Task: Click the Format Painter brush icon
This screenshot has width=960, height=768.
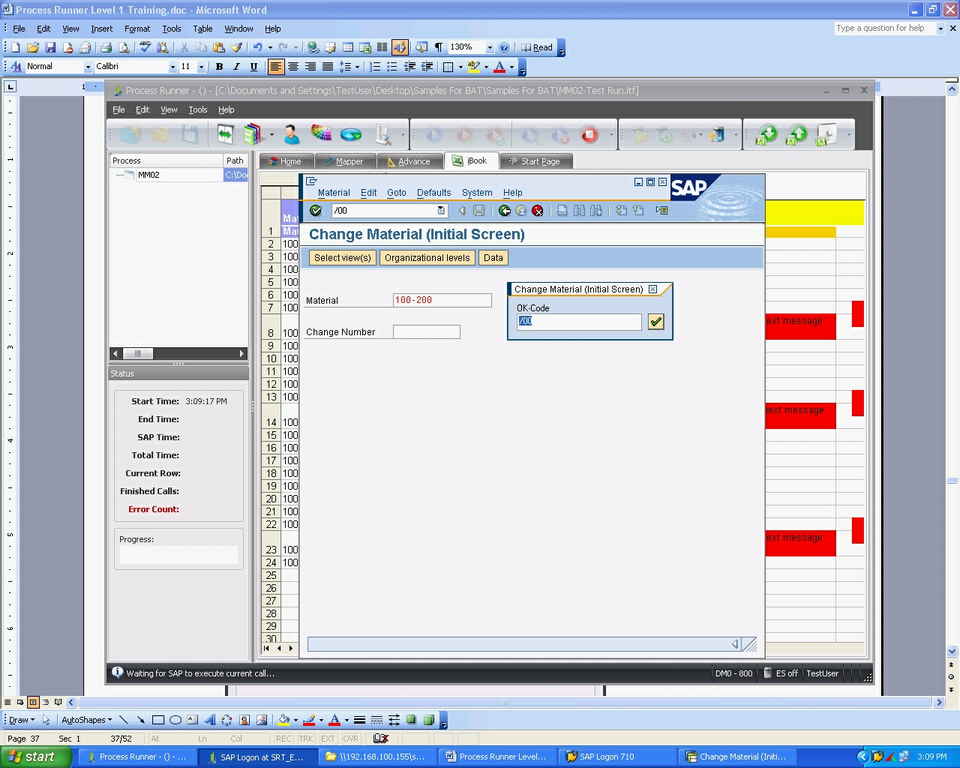Action: [x=237, y=48]
